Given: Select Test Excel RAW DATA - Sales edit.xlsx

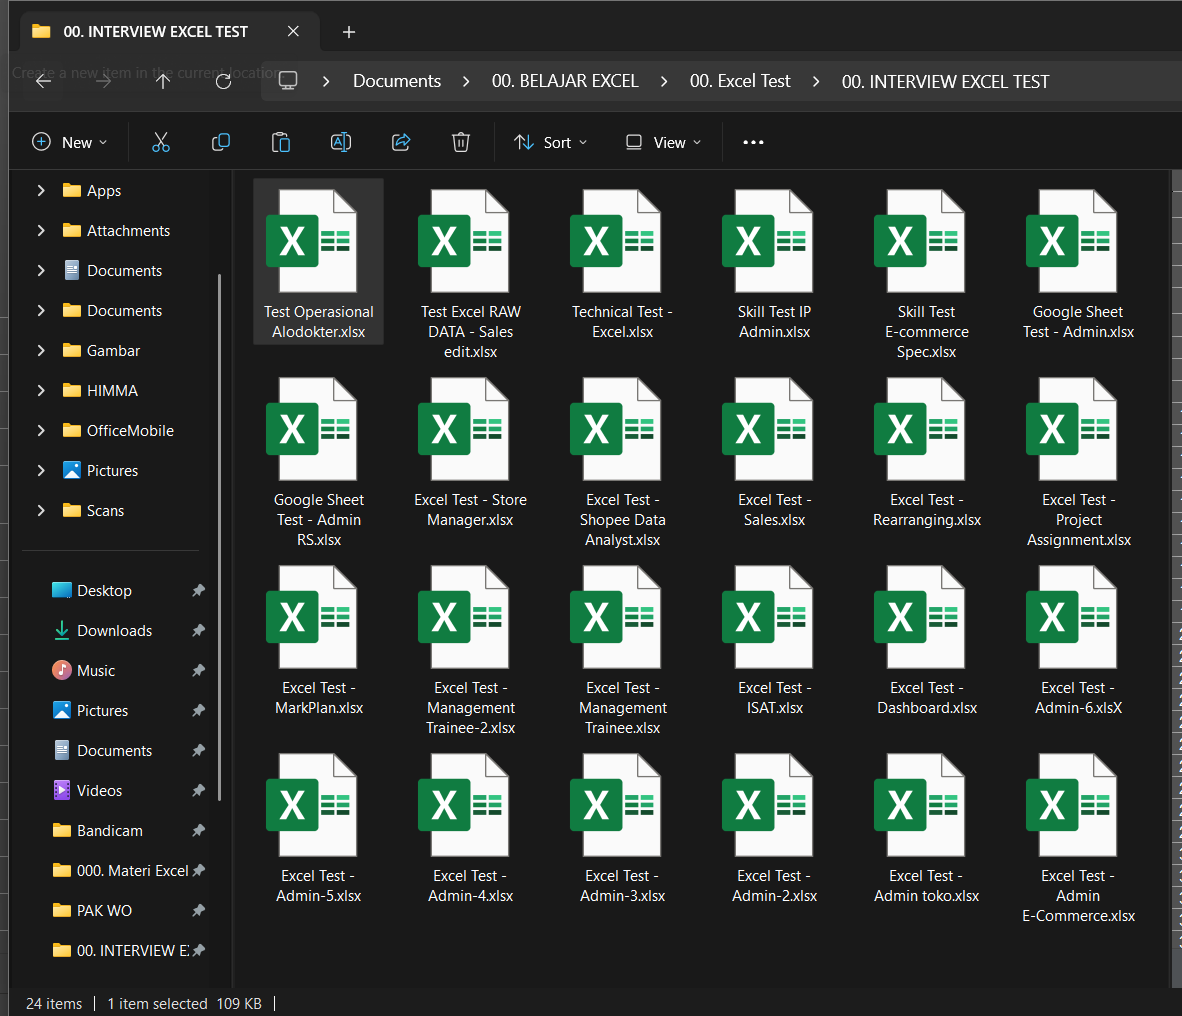Looking at the screenshot, I should pos(470,271).
